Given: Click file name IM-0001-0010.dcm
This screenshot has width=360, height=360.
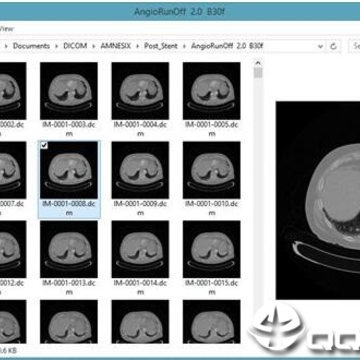Looking at the screenshot, I should (x=212, y=208).
